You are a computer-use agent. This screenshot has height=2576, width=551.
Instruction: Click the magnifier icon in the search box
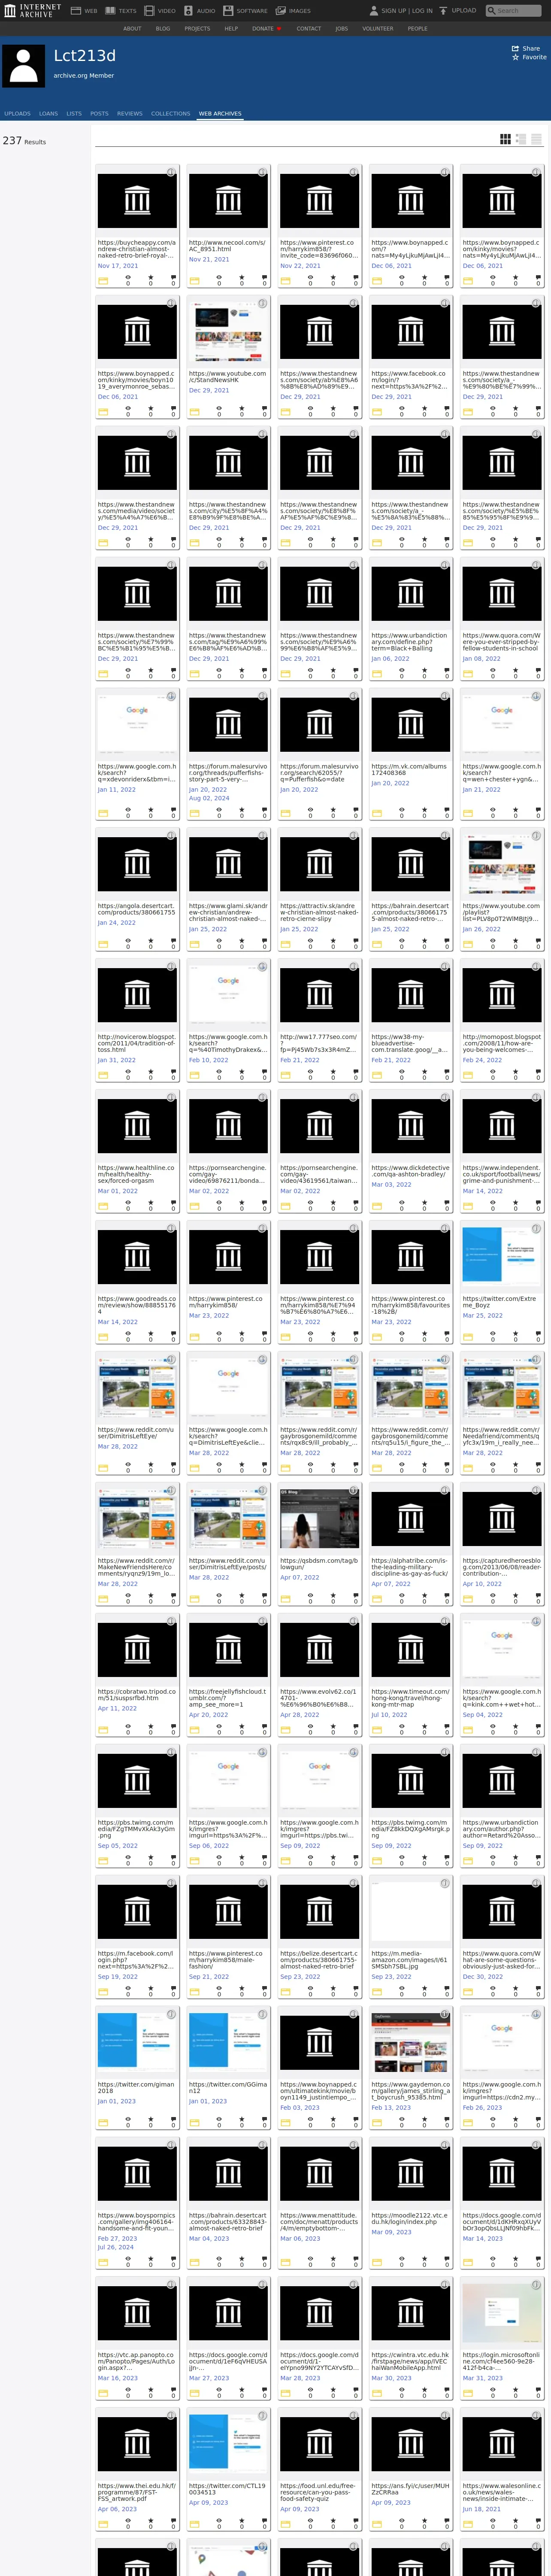click(492, 11)
